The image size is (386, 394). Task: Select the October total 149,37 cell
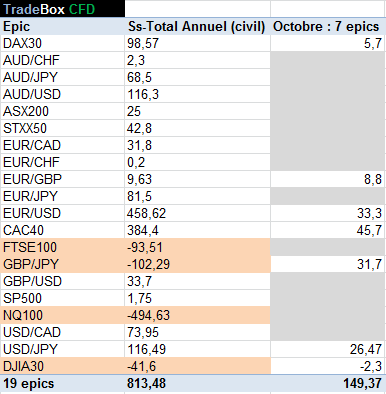(x=327, y=383)
